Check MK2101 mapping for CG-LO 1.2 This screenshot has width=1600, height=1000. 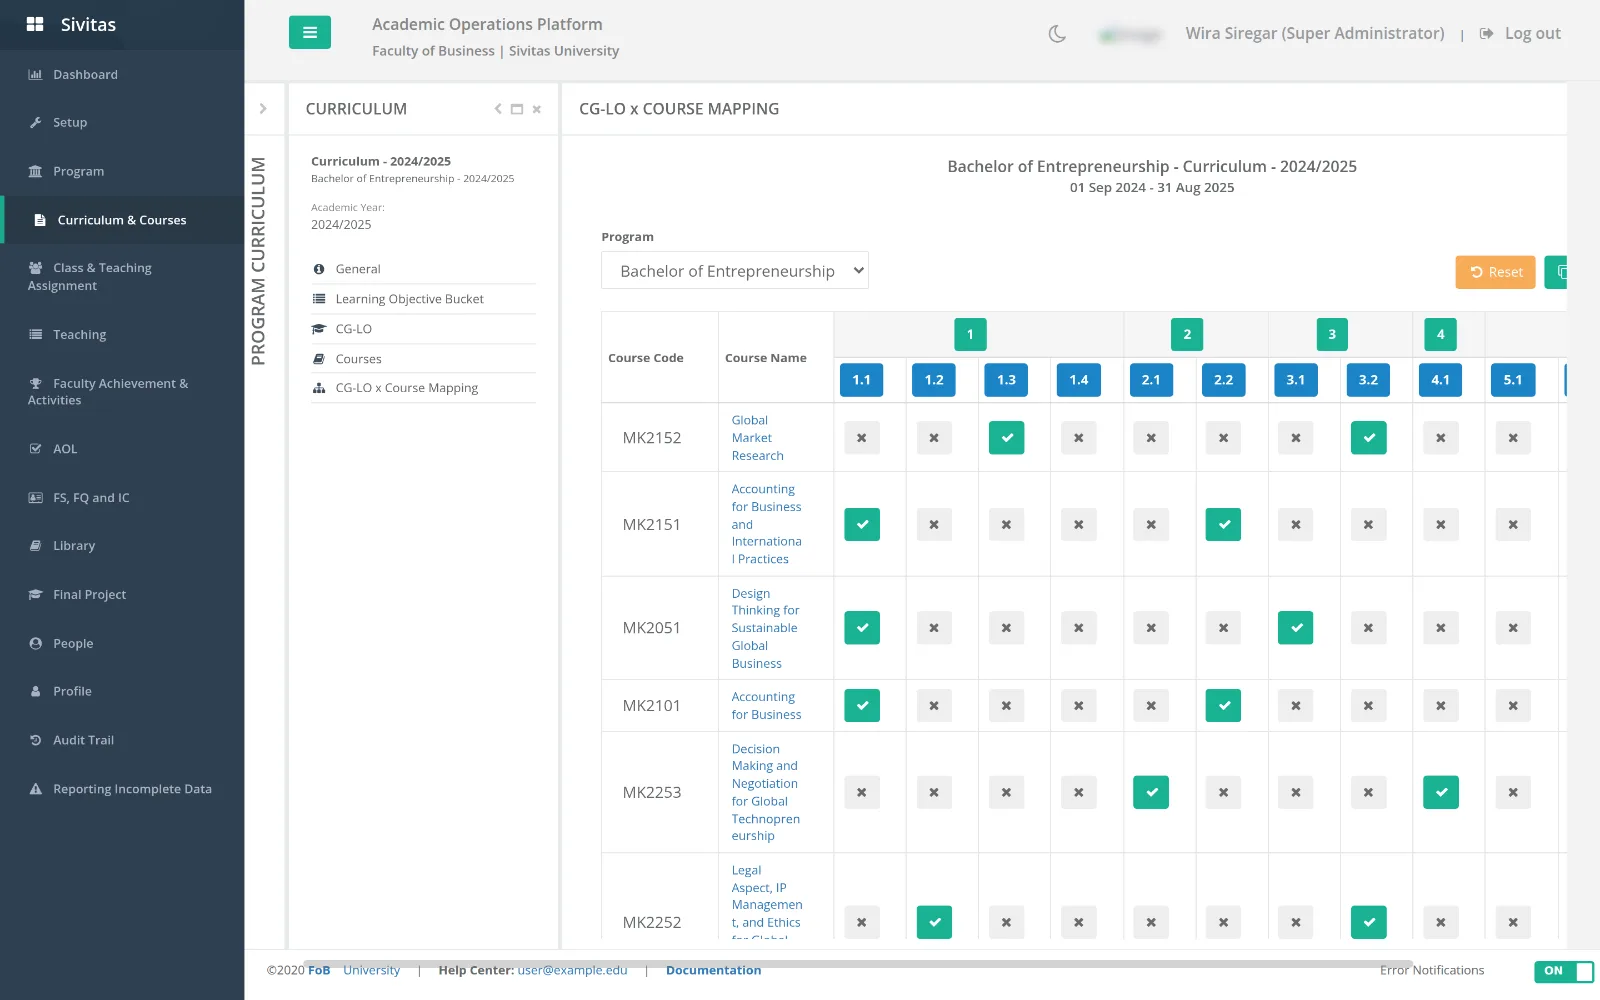pyautogui.click(x=934, y=706)
